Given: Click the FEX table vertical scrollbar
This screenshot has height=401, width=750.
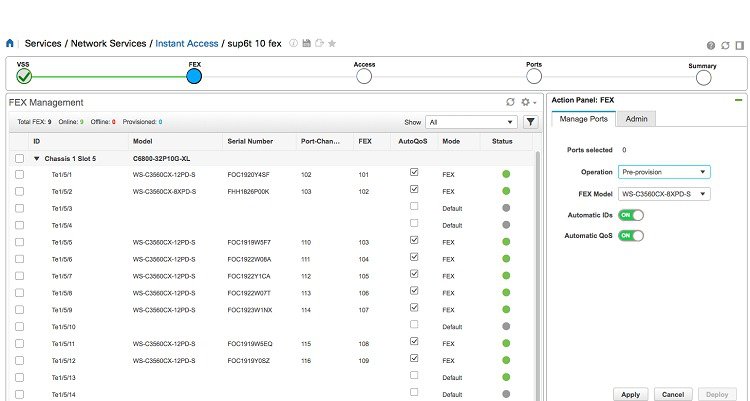Looking at the screenshot, I should point(538,275).
